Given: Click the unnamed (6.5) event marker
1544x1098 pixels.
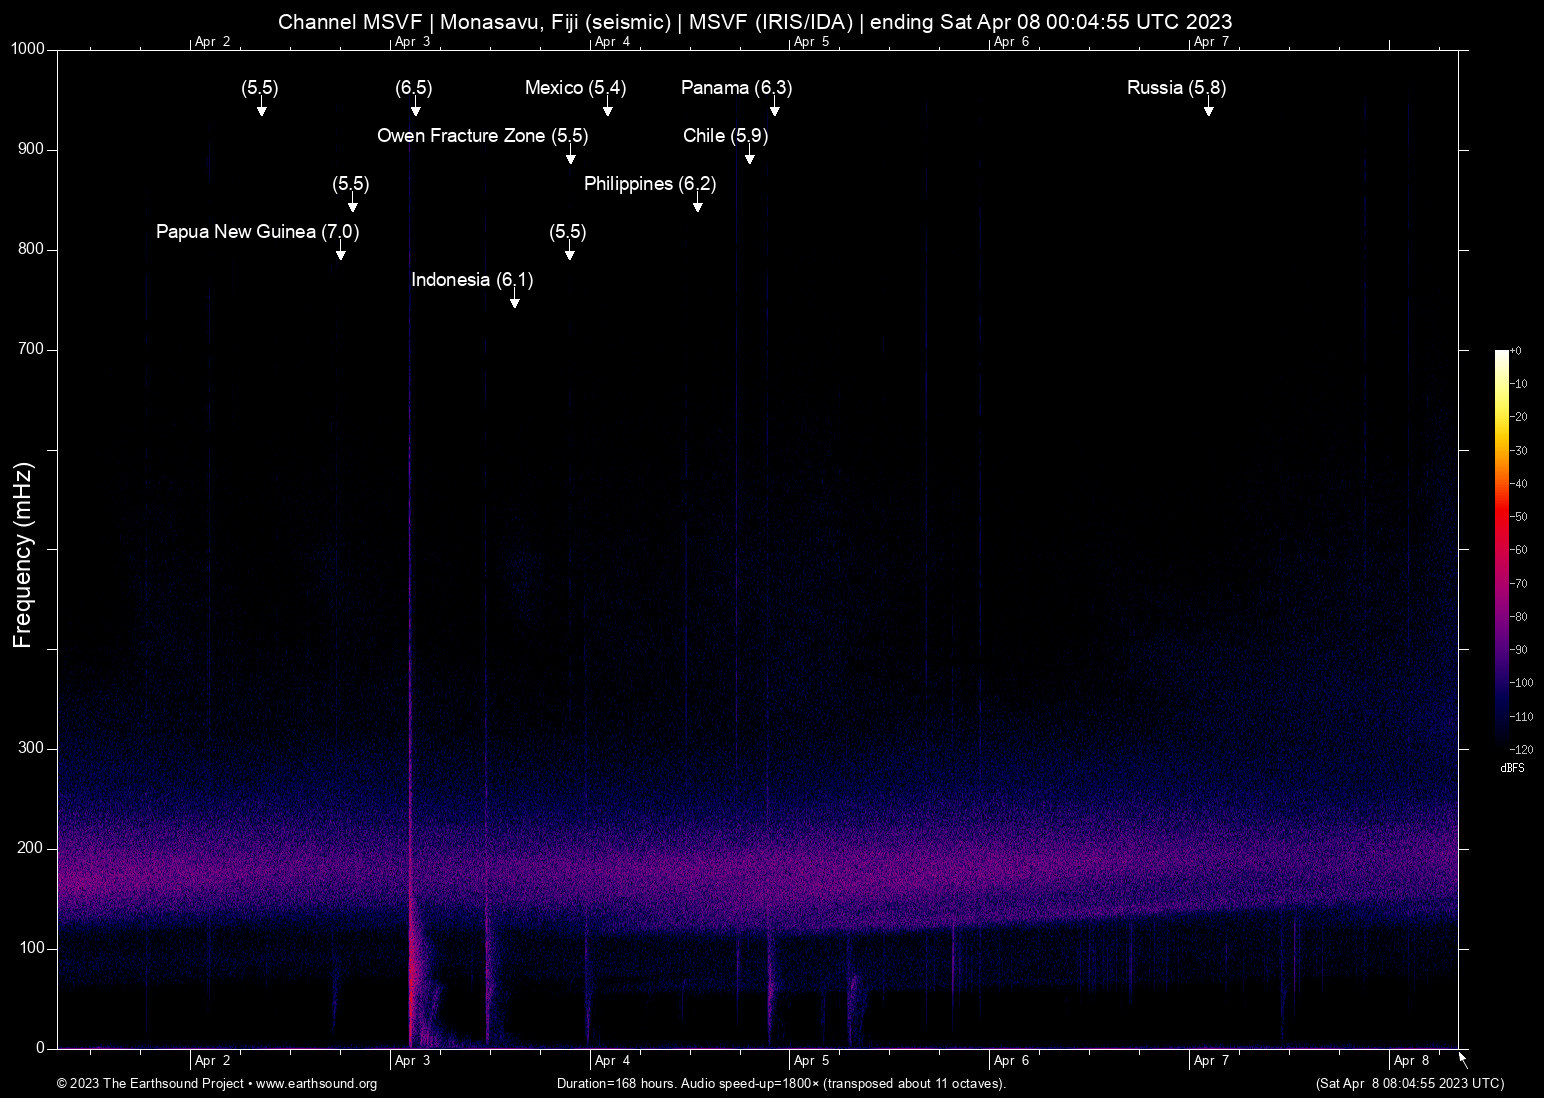Looking at the screenshot, I should (x=414, y=88).
